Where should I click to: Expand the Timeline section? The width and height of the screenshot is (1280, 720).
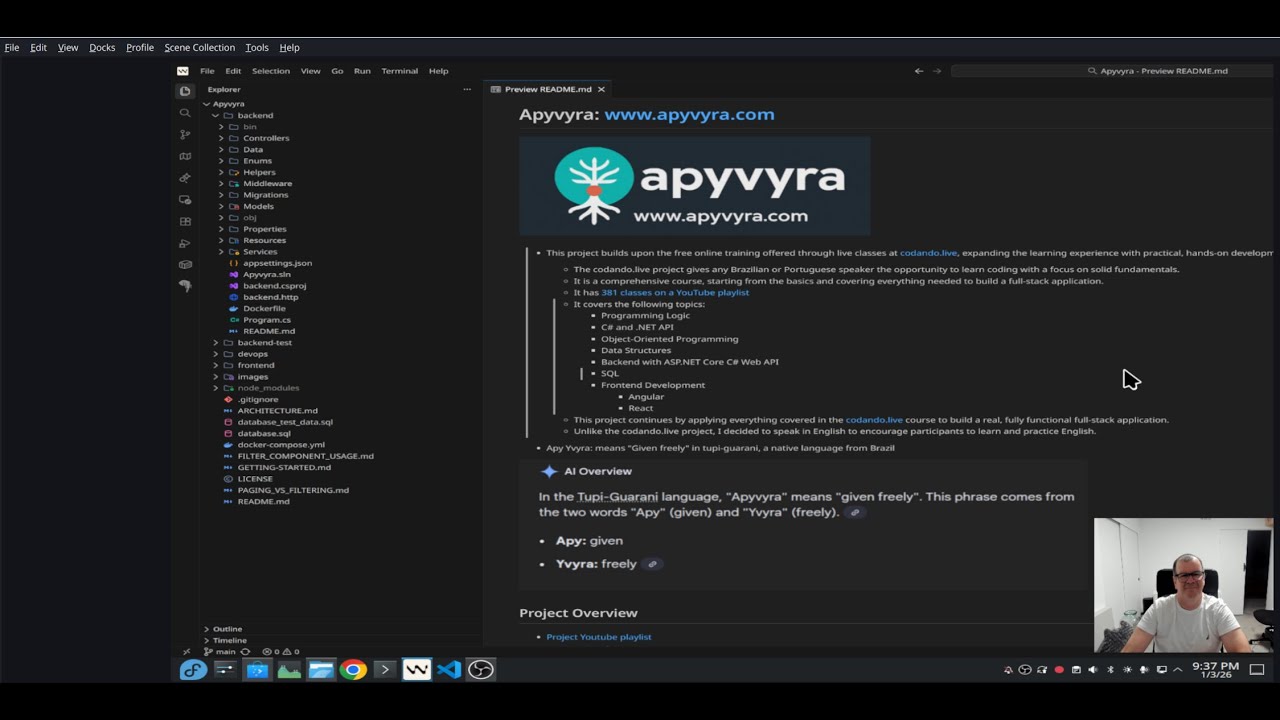click(229, 640)
